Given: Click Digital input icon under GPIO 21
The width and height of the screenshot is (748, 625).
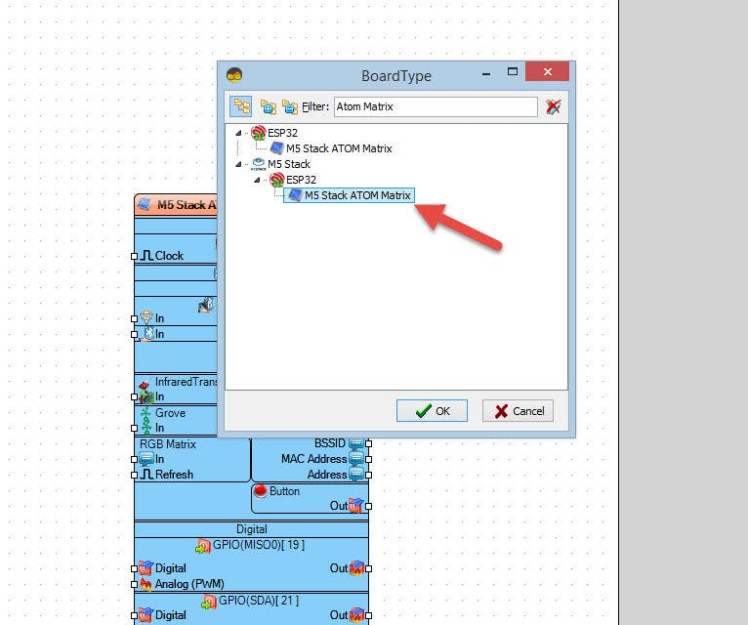Looking at the screenshot, I should pos(146,615).
